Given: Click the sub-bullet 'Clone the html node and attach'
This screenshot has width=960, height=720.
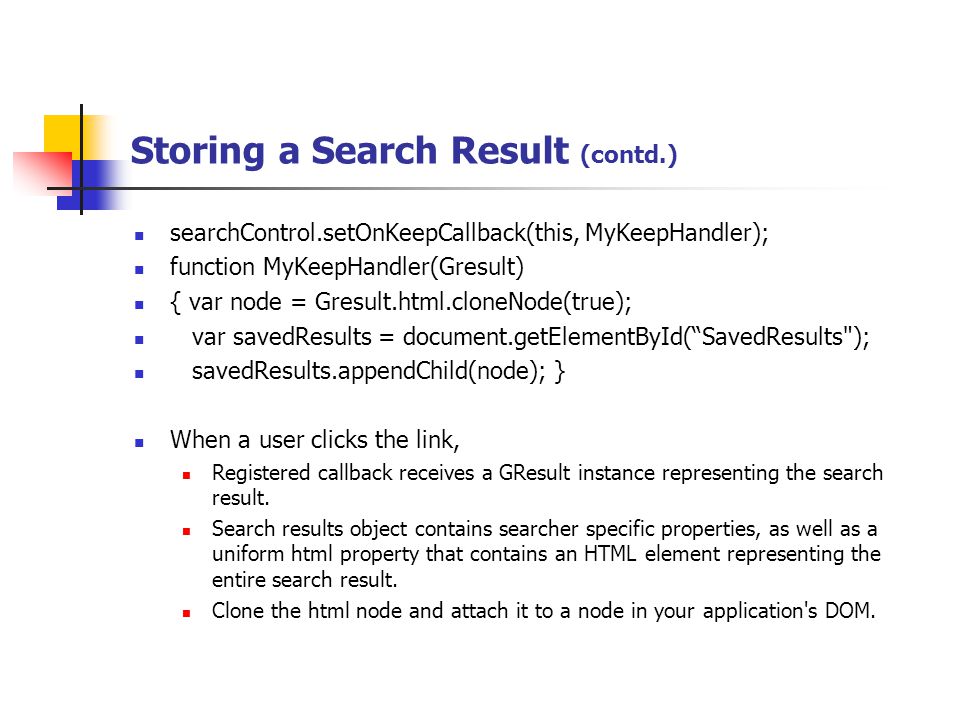Looking at the screenshot, I should [x=544, y=611].
